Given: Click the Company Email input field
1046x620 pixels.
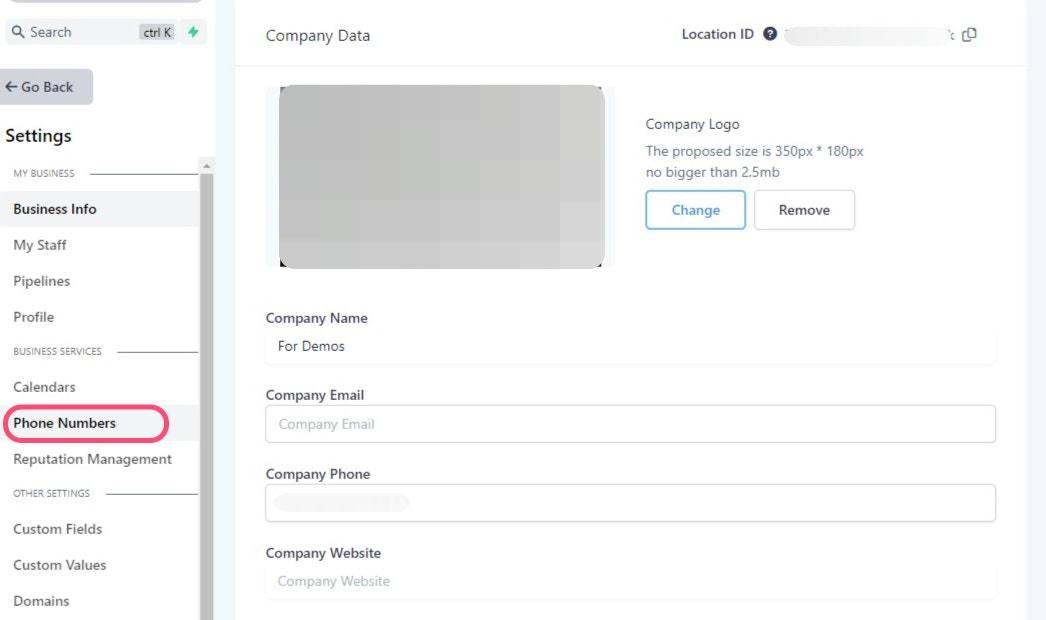Looking at the screenshot, I should pos(630,424).
